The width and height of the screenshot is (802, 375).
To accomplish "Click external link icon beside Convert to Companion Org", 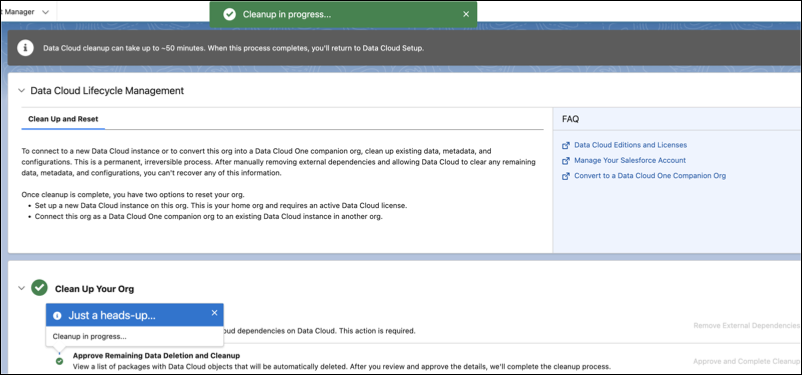I will coord(566,176).
